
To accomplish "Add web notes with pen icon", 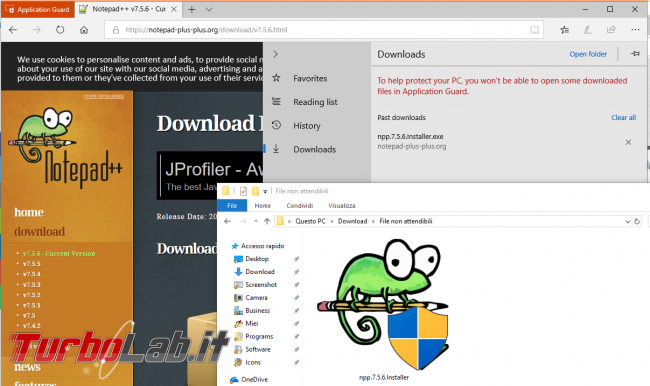I will pyautogui.click(x=588, y=30).
